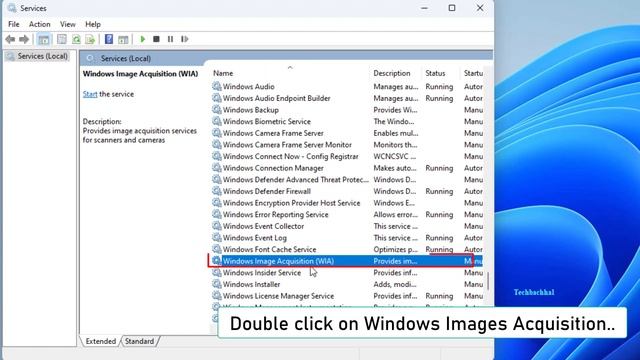Click the Services app icon in title bar
640x360 pixels.
coord(12,8)
